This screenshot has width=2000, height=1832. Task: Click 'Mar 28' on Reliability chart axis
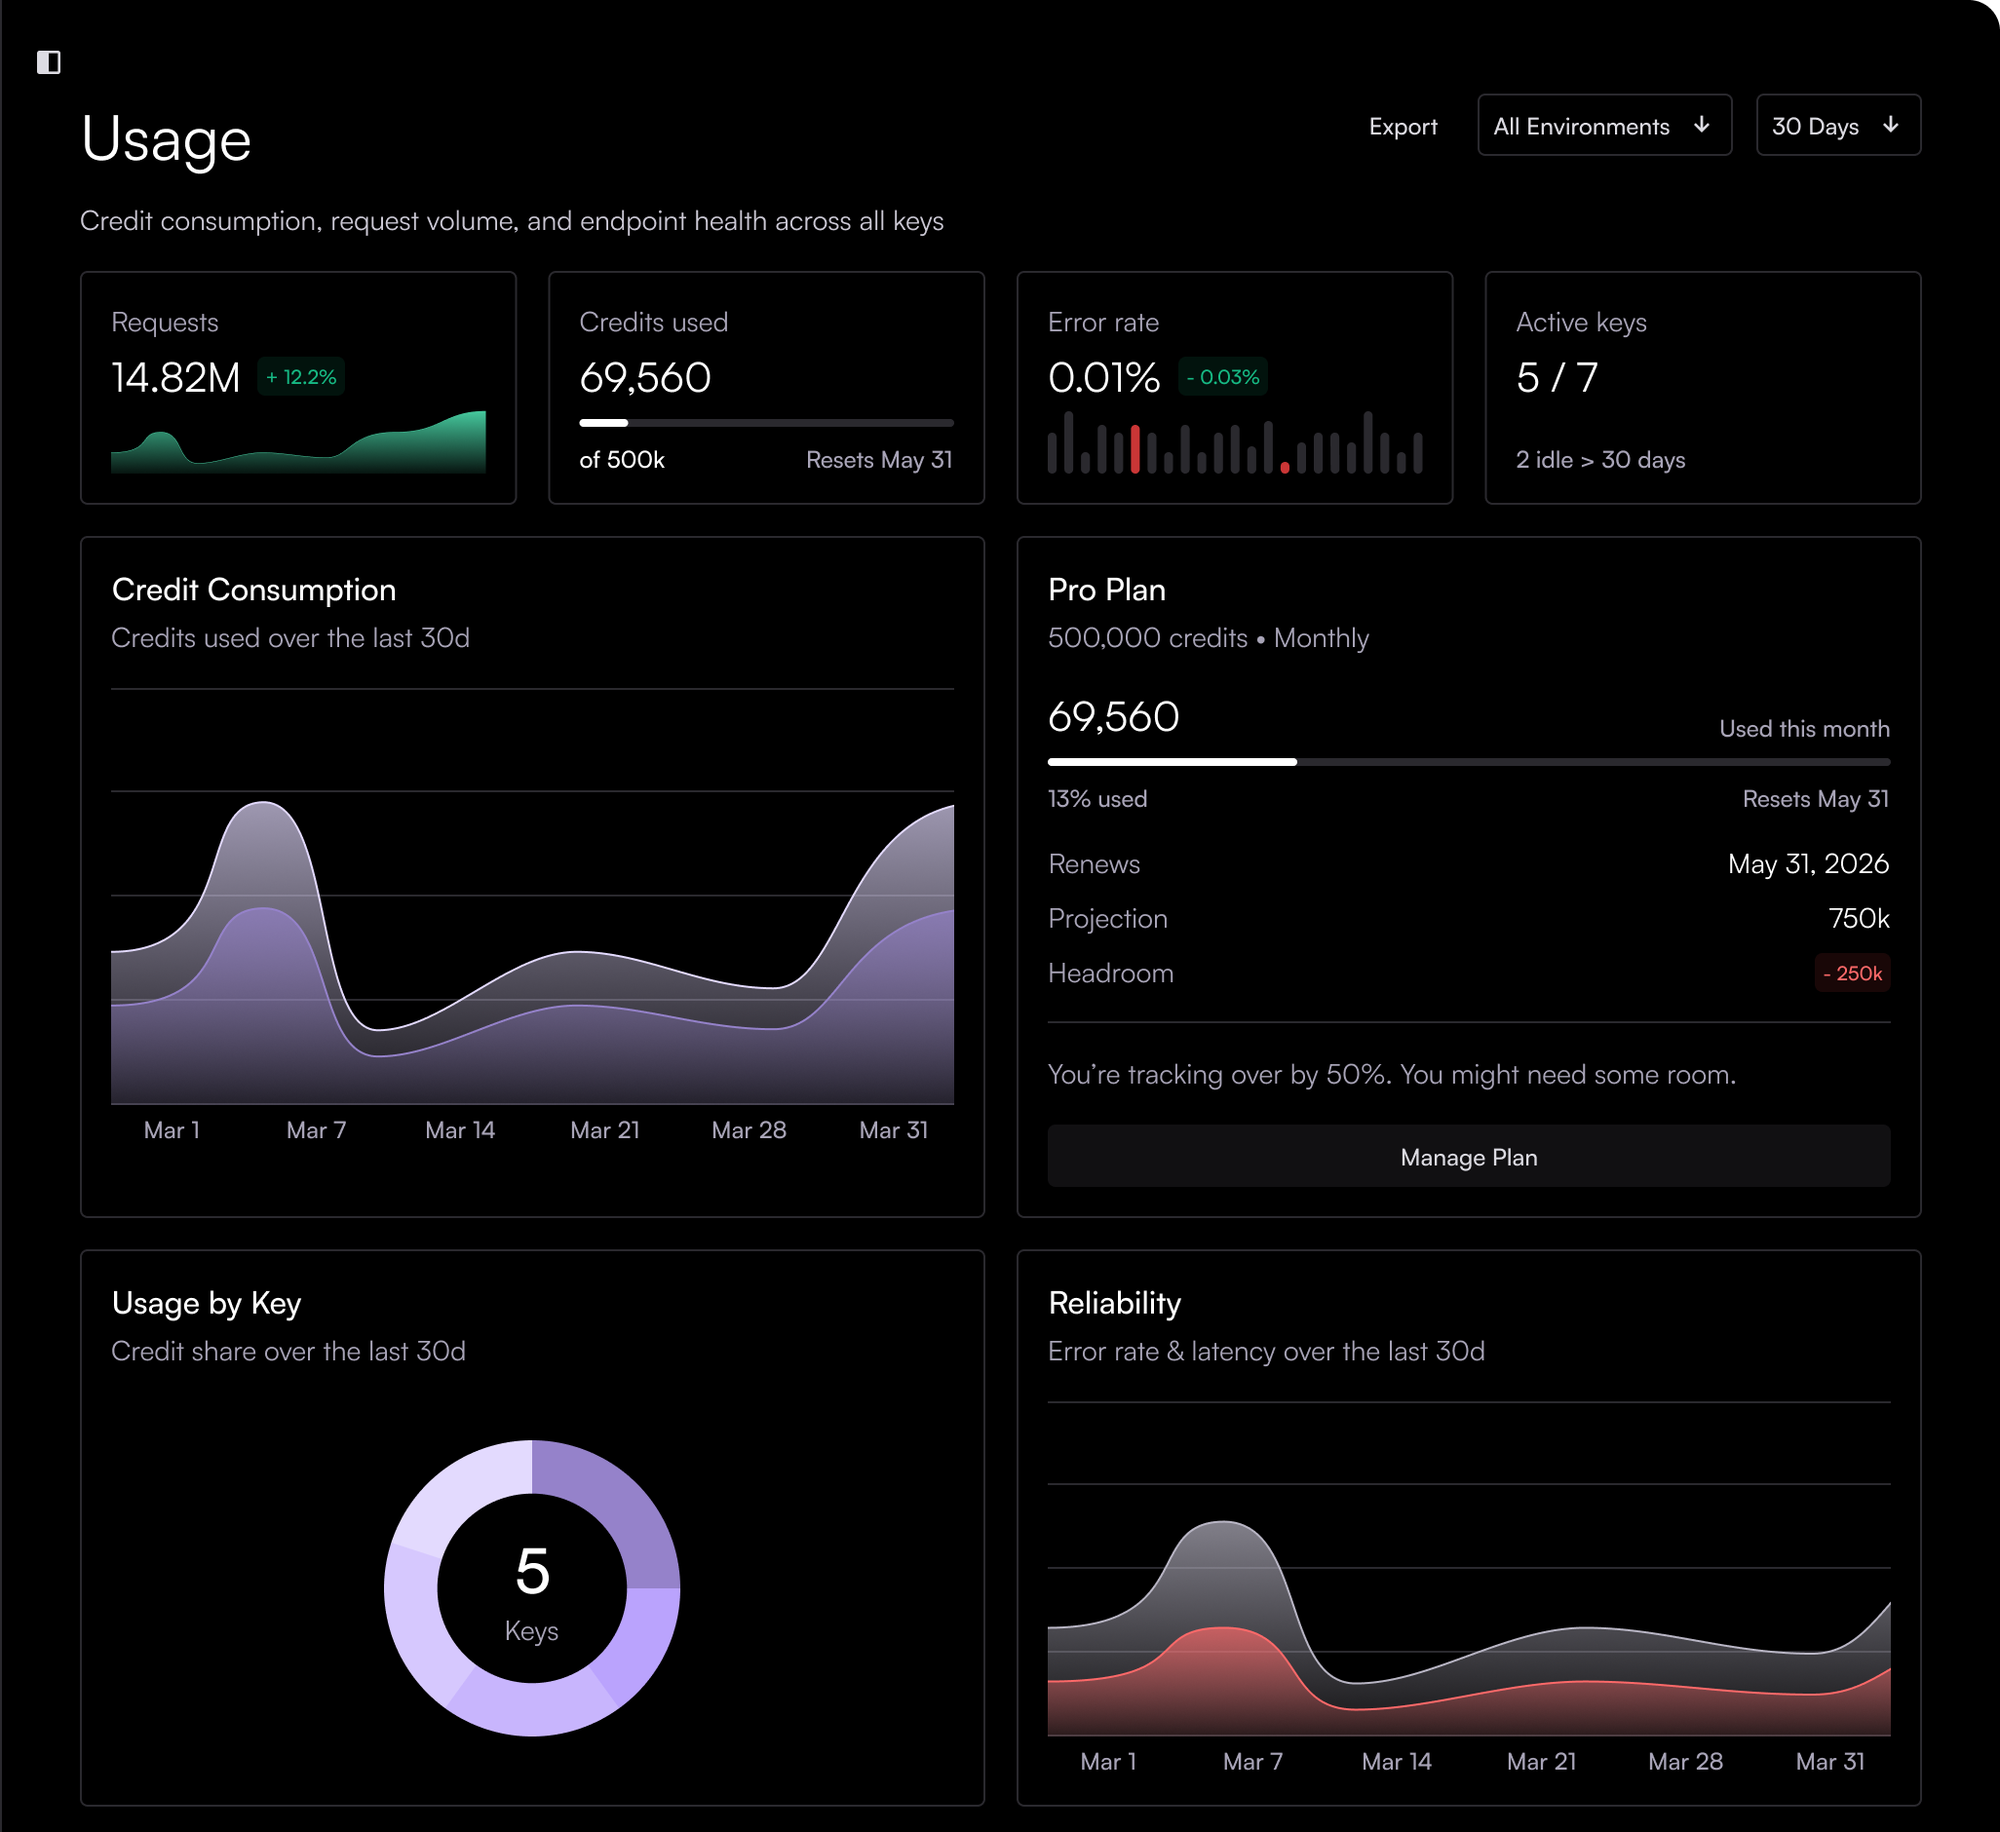[x=1685, y=1761]
